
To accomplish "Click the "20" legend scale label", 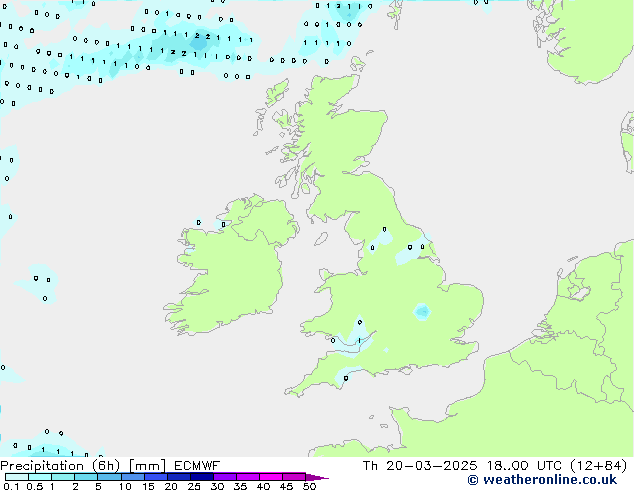I will click(x=171, y=486).
